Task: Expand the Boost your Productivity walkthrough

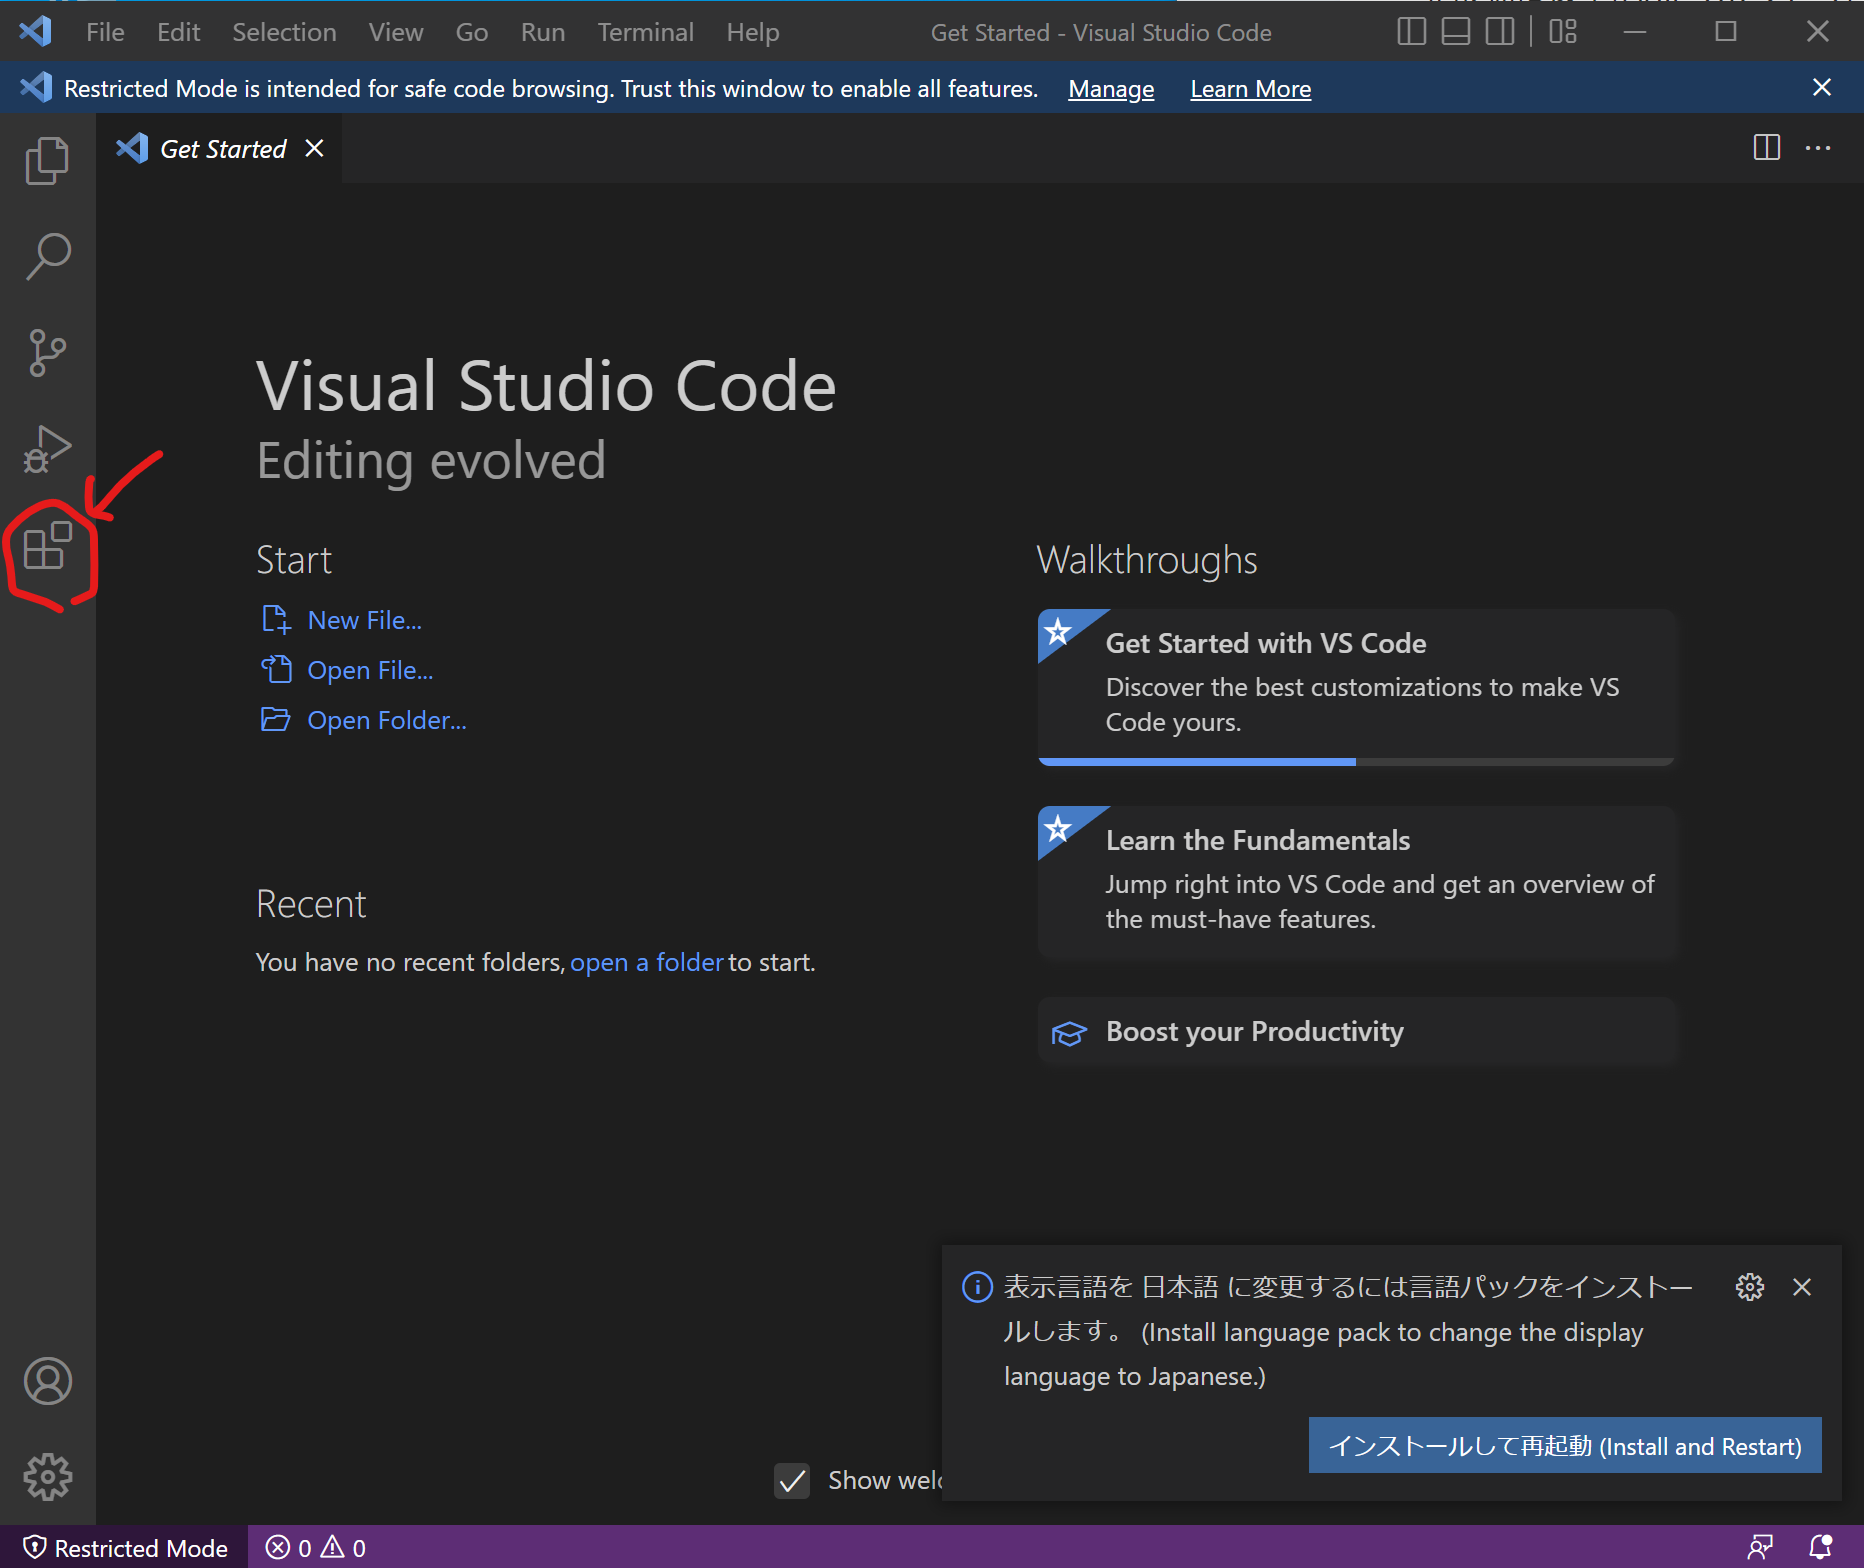Action: pyautogui.click(x=1254, y=1032)
